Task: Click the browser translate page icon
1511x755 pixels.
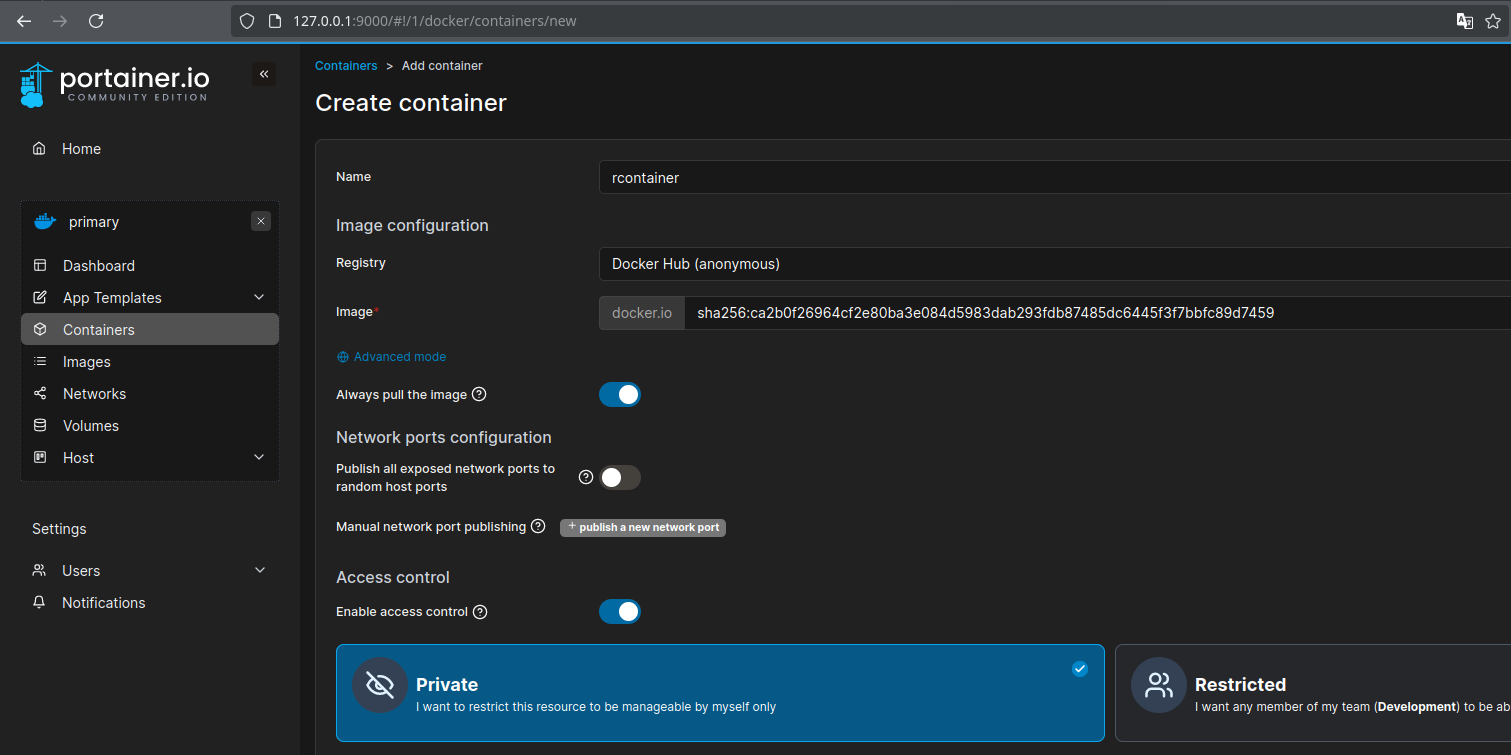Action: tap(1464, 20)
